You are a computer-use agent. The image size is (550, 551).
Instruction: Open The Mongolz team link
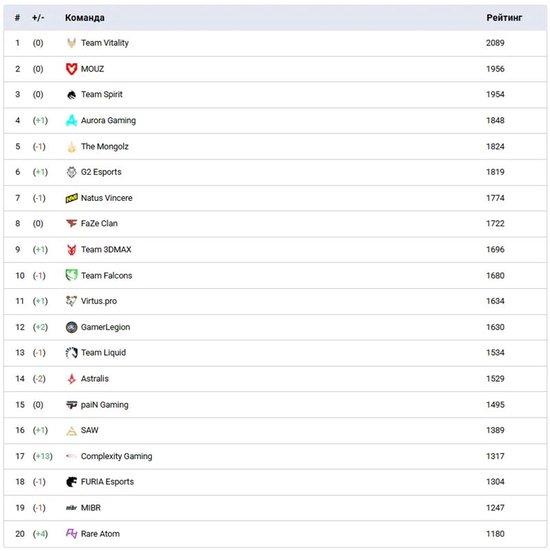105,147
